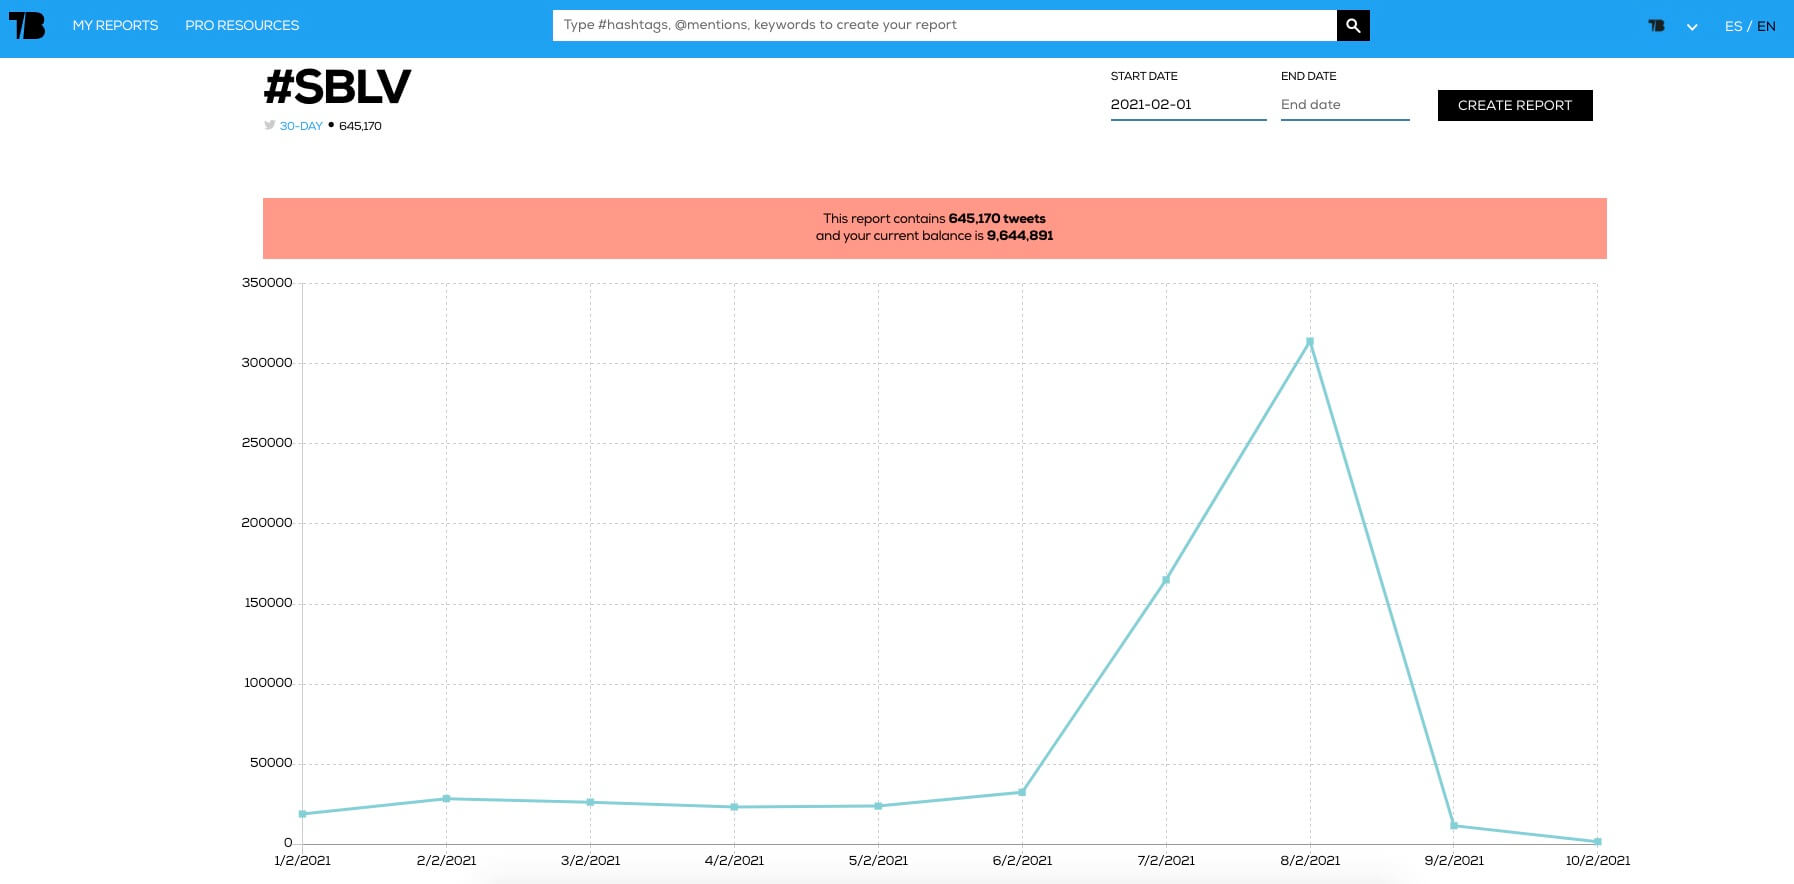Select the 9/2/2021 data point on chart
The width and height of the screenshot is (1794, 884).
click(1454, 826)
